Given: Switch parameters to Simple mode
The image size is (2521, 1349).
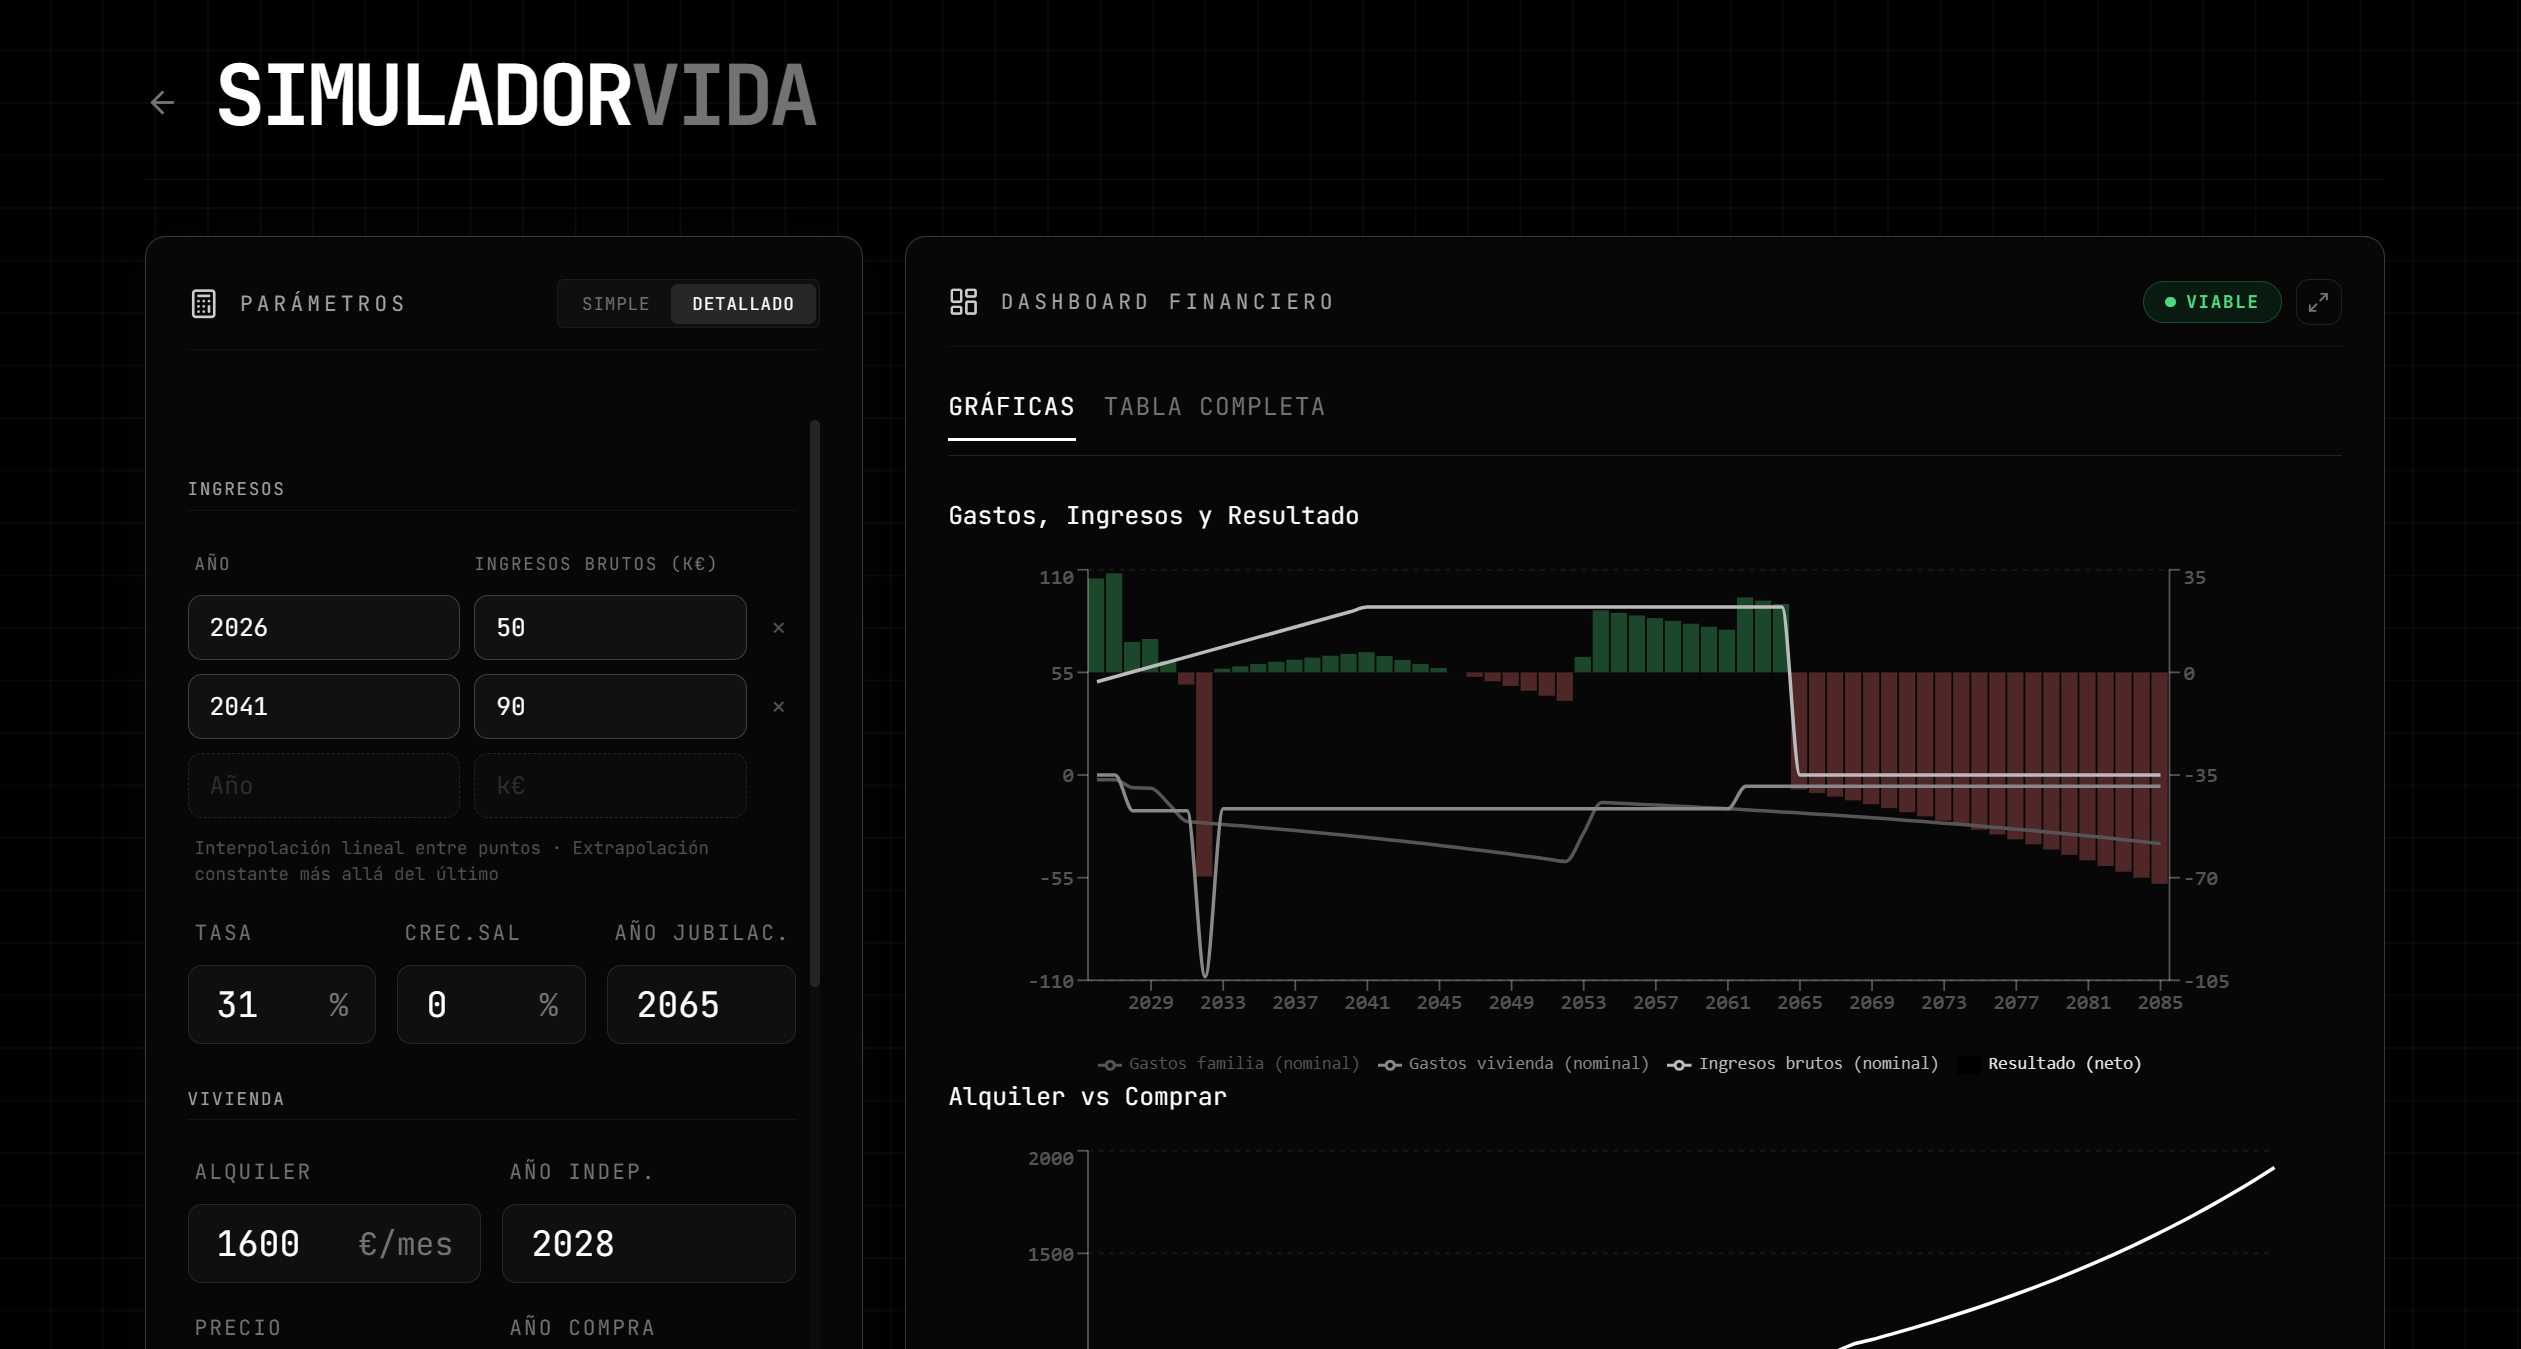Looking at the screenshot, I should tap(616, 304).
